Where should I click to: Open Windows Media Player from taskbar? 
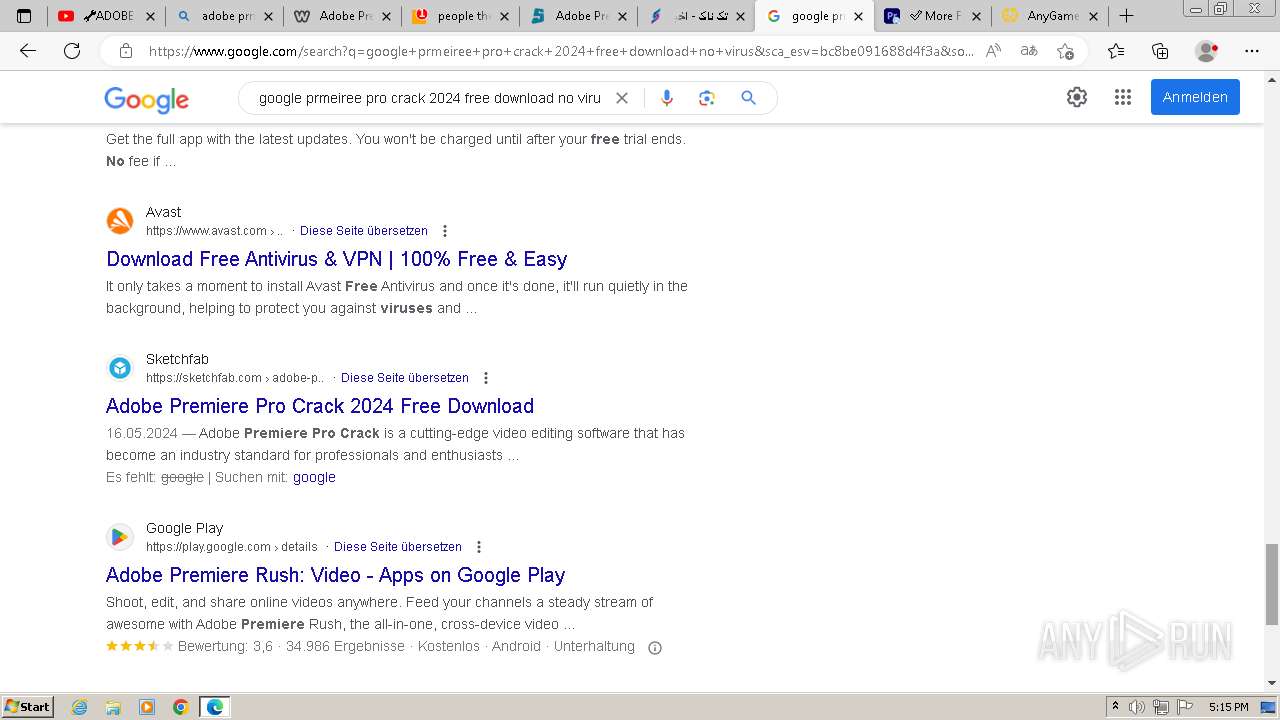coord(147,707)
